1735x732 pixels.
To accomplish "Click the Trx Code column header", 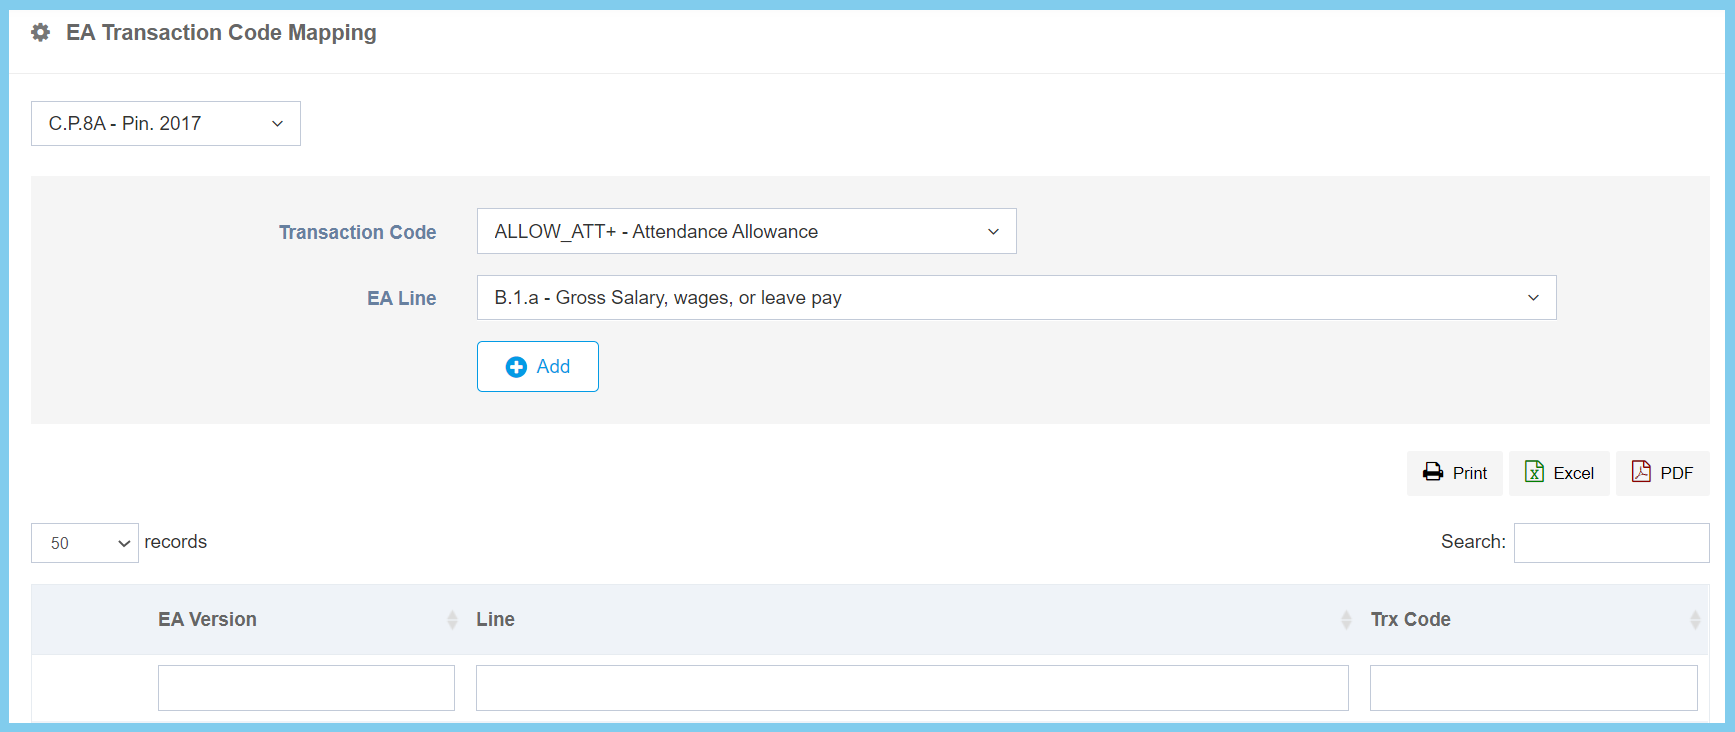I will 1410,620.
